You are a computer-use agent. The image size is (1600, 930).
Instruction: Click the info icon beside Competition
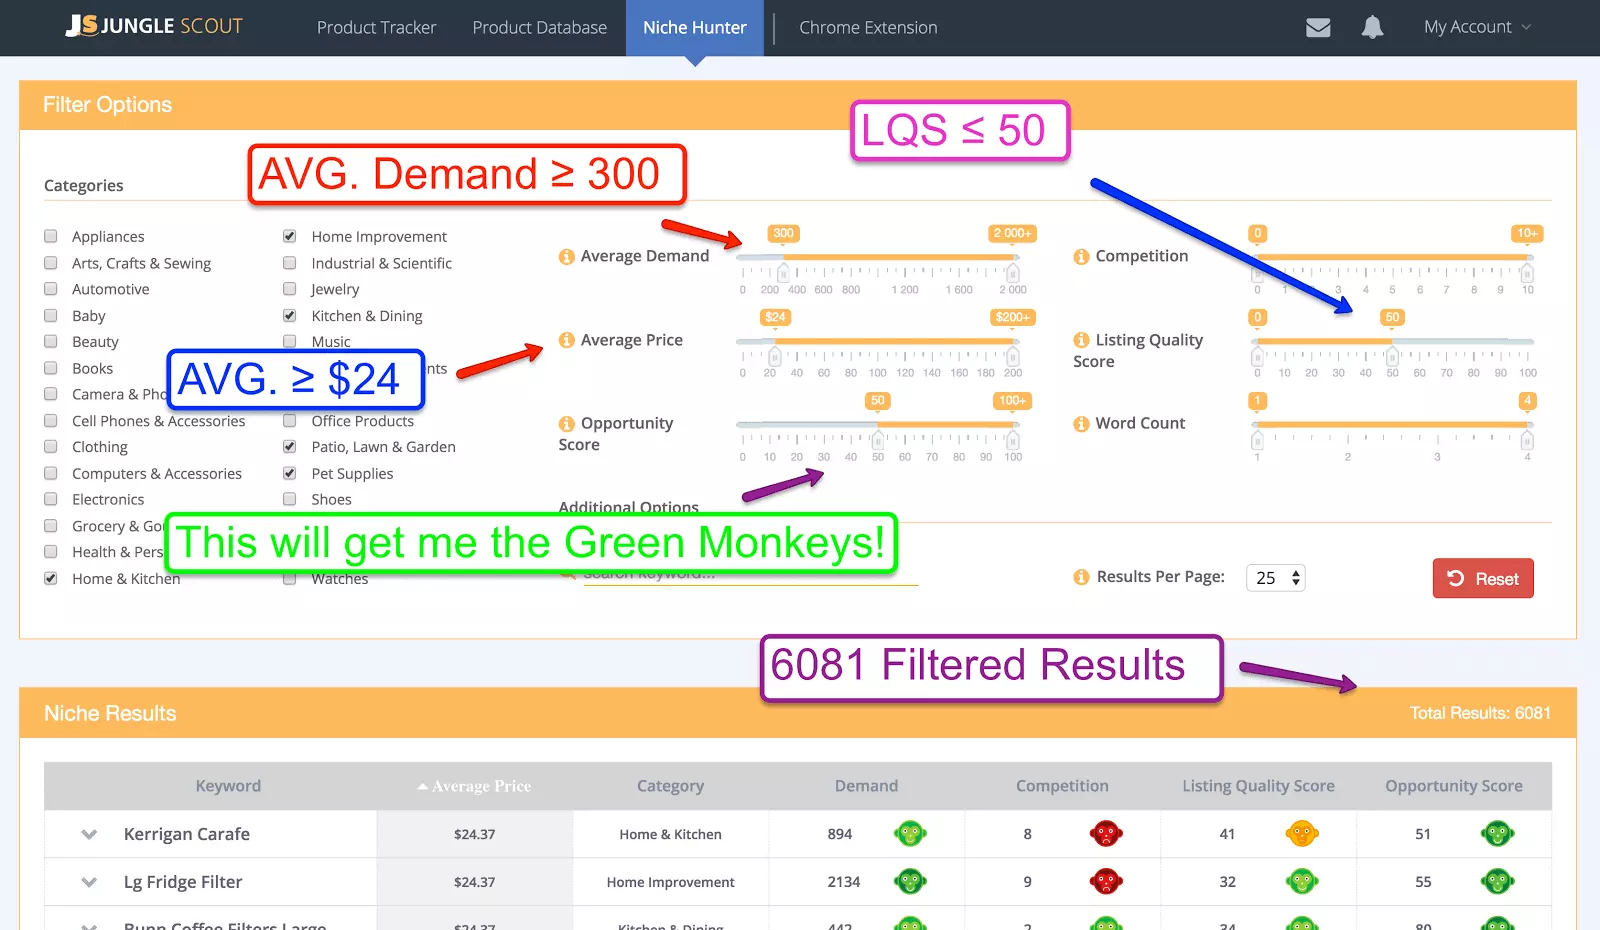pos(1082,256)
